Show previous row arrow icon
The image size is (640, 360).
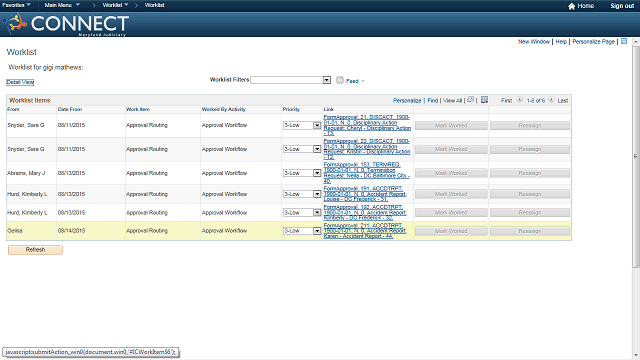[519, 100]
